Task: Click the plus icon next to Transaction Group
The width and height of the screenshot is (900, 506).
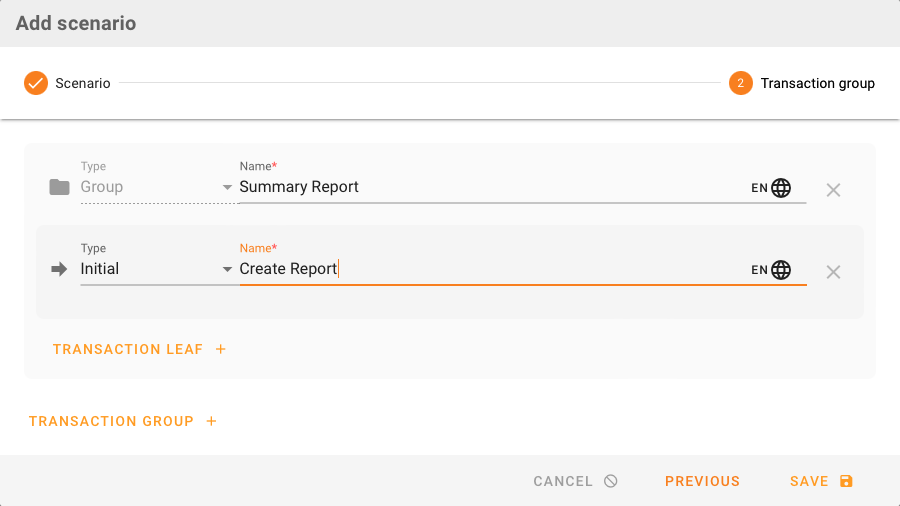Action: [x=211, y=421]
